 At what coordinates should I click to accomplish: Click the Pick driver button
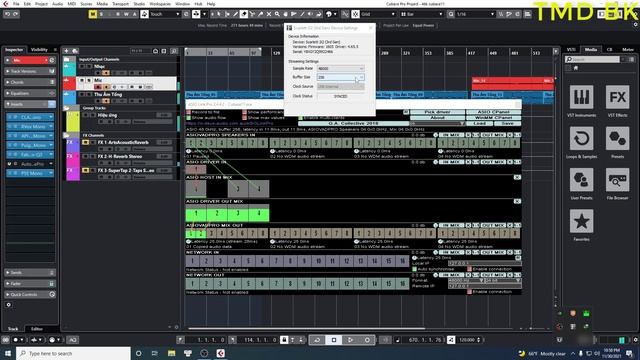(x=437, y=112)
